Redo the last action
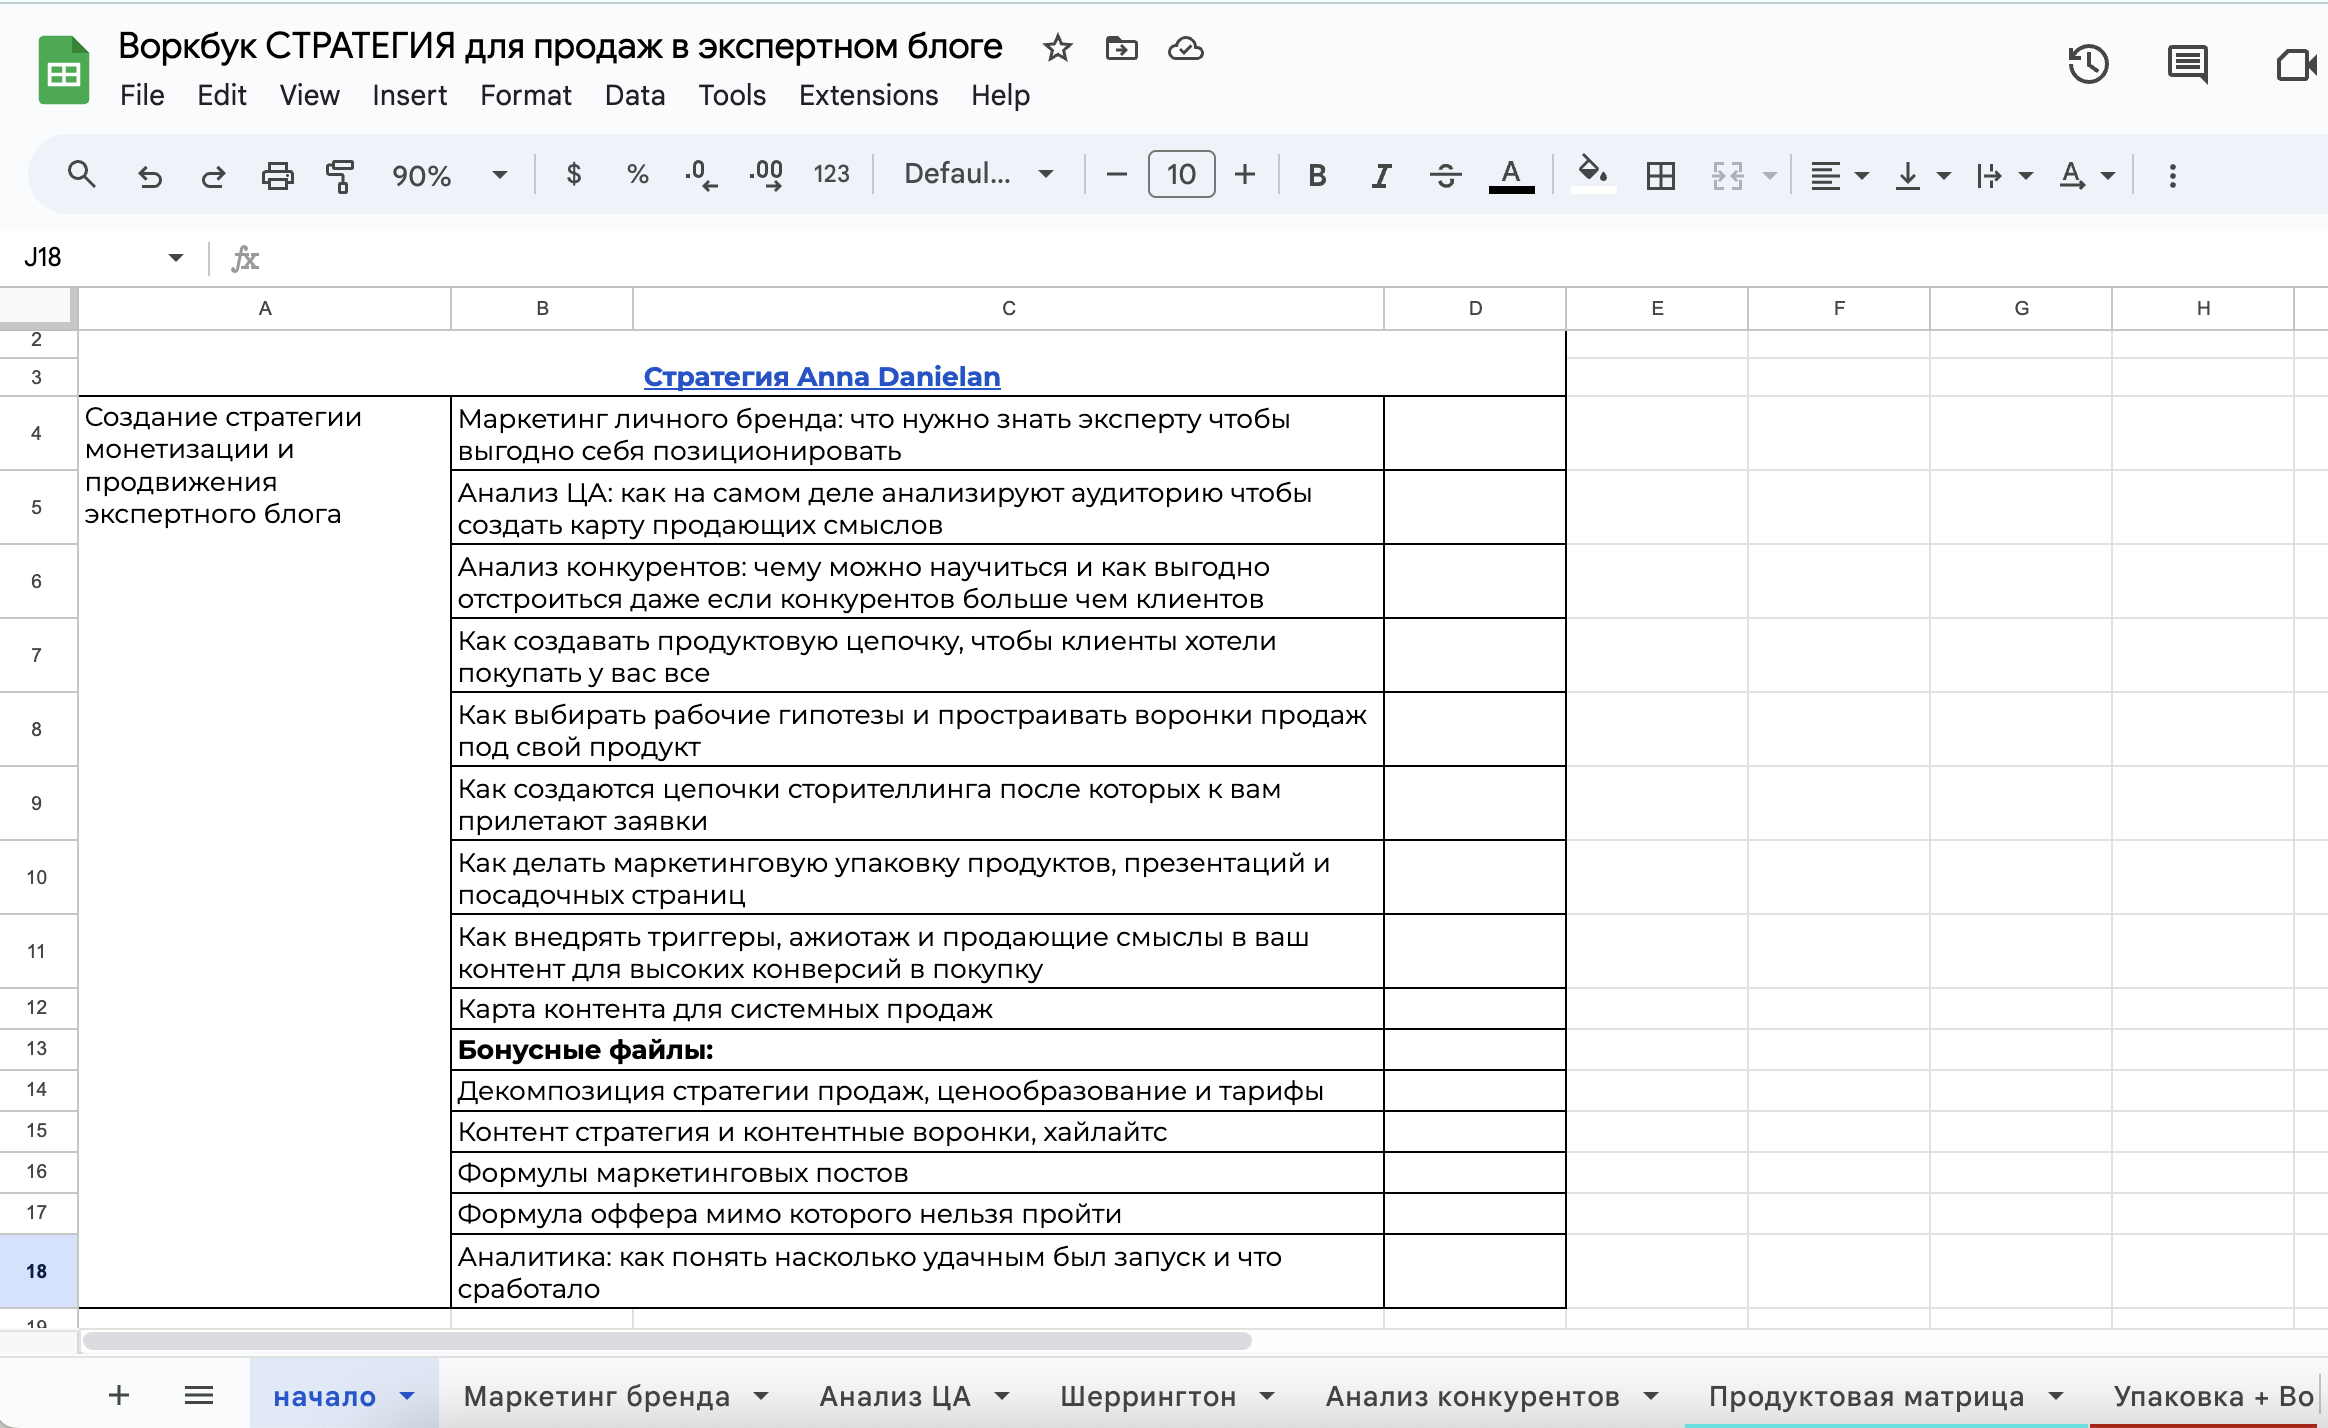This screenshot has width=2328, height=1428. pyautogui.click(x=213, y=176)
